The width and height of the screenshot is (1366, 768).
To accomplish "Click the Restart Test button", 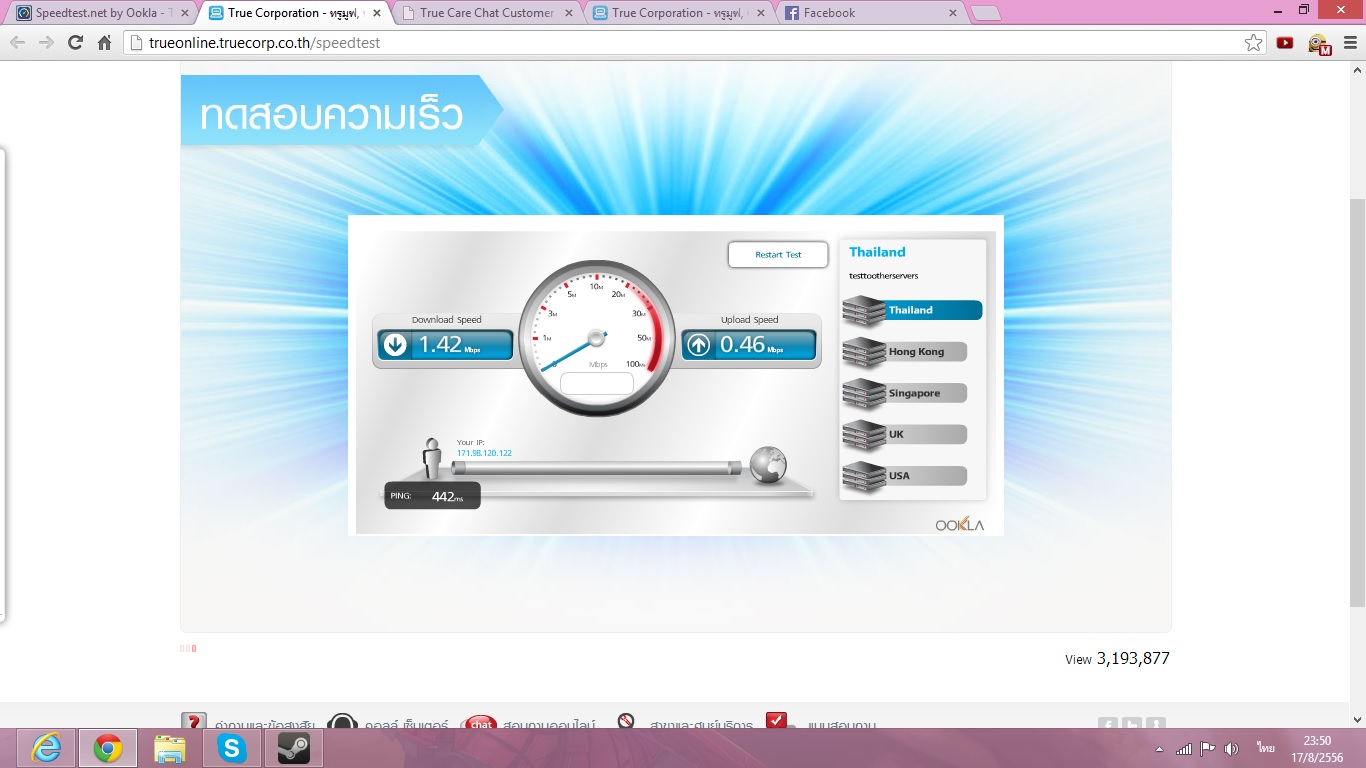I will [778, 255].
